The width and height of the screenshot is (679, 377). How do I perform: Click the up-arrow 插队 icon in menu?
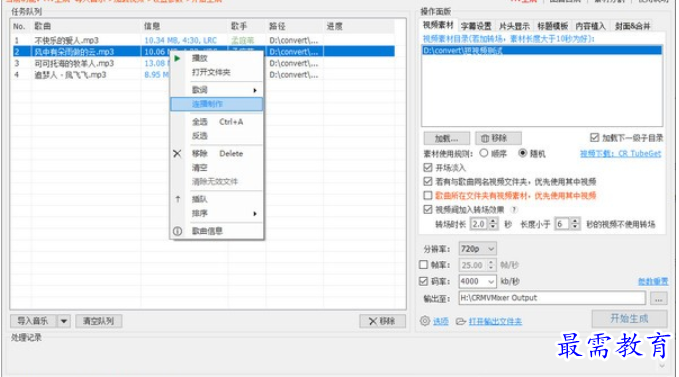(178, 199)
